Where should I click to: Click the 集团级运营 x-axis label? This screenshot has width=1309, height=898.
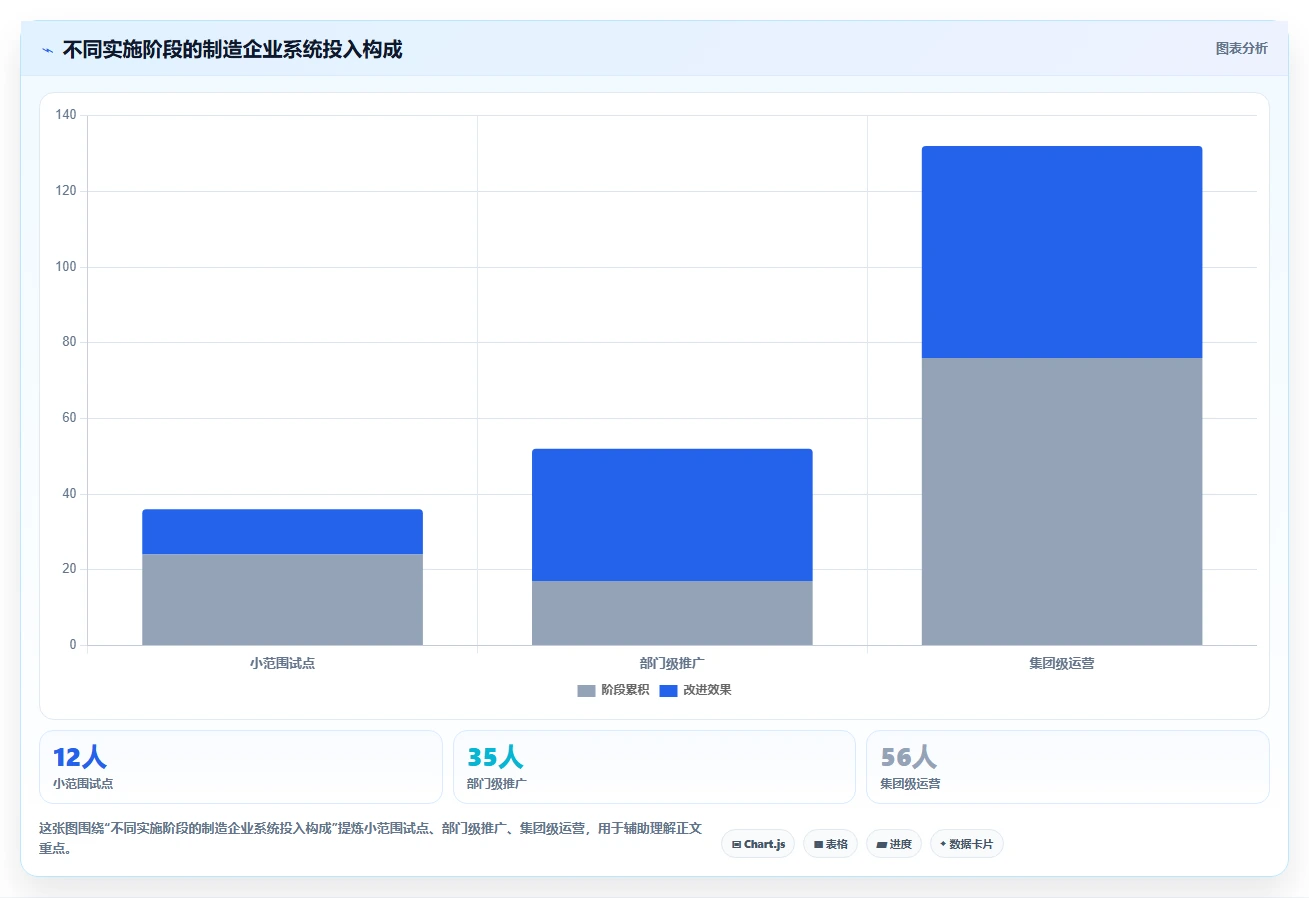[1062, 663]
